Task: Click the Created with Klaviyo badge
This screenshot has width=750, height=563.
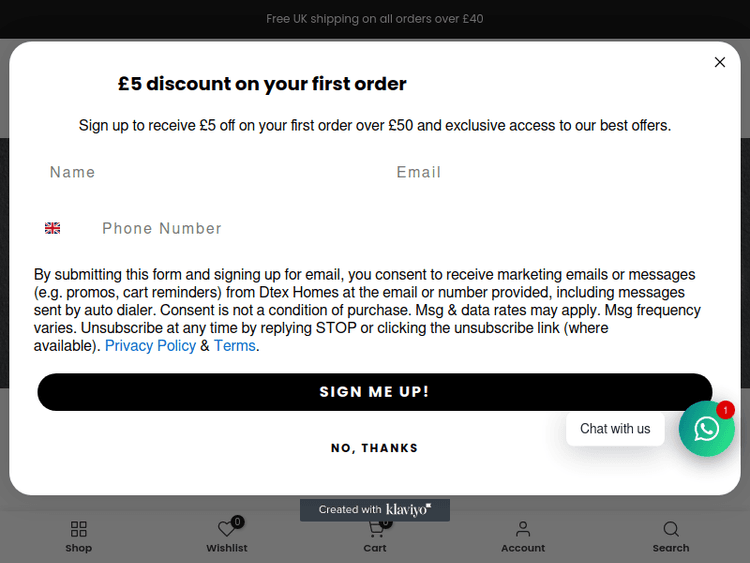Action: pos(375,510)
